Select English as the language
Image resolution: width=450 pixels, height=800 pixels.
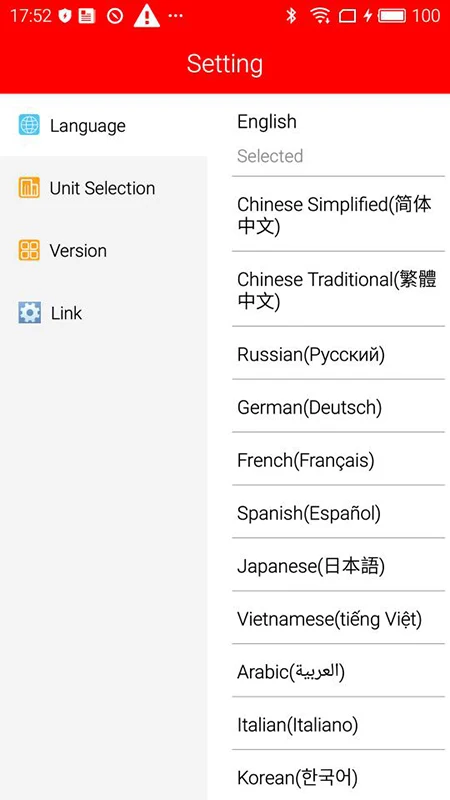pos(338,137)
